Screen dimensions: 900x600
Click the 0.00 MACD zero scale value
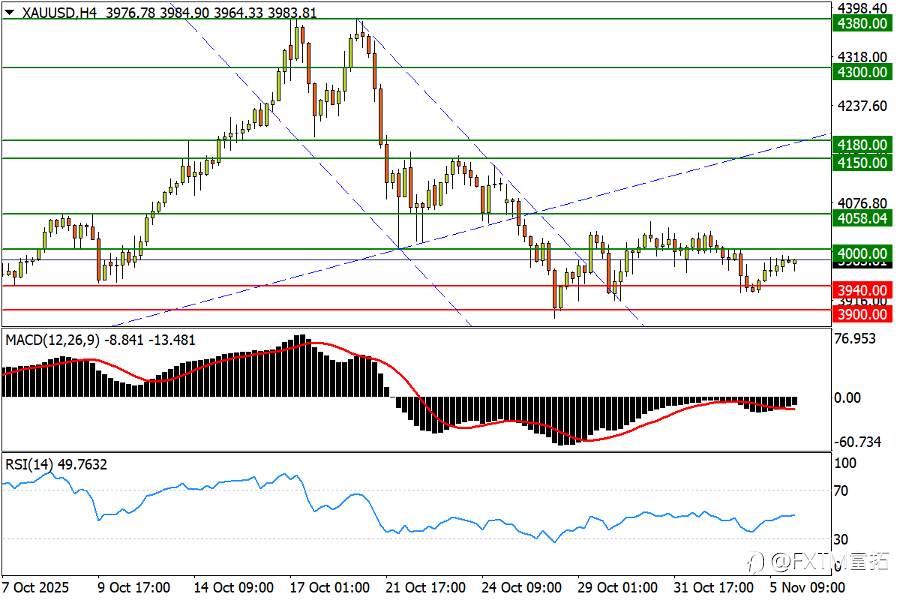coord(848,398)
